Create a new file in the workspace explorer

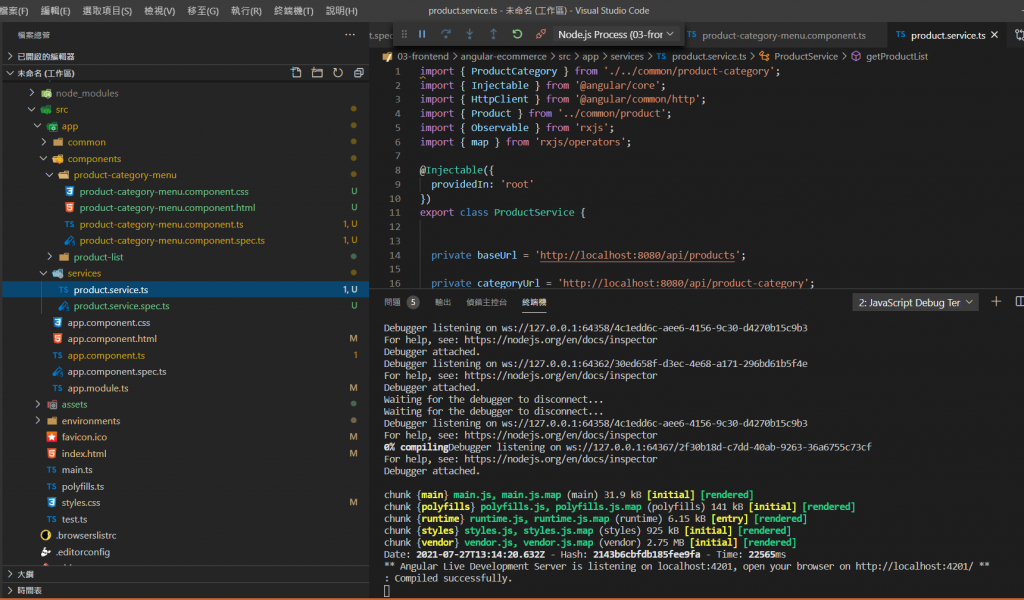point(296,73)
